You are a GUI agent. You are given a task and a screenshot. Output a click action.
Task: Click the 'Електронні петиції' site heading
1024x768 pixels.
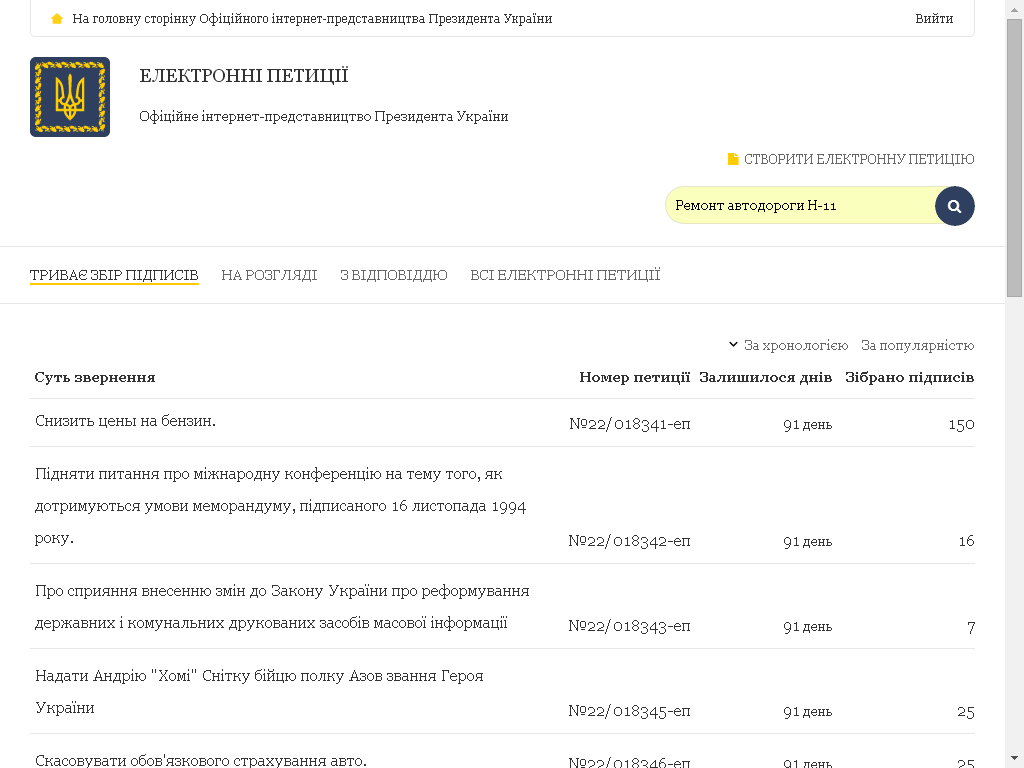click(244, 76)
